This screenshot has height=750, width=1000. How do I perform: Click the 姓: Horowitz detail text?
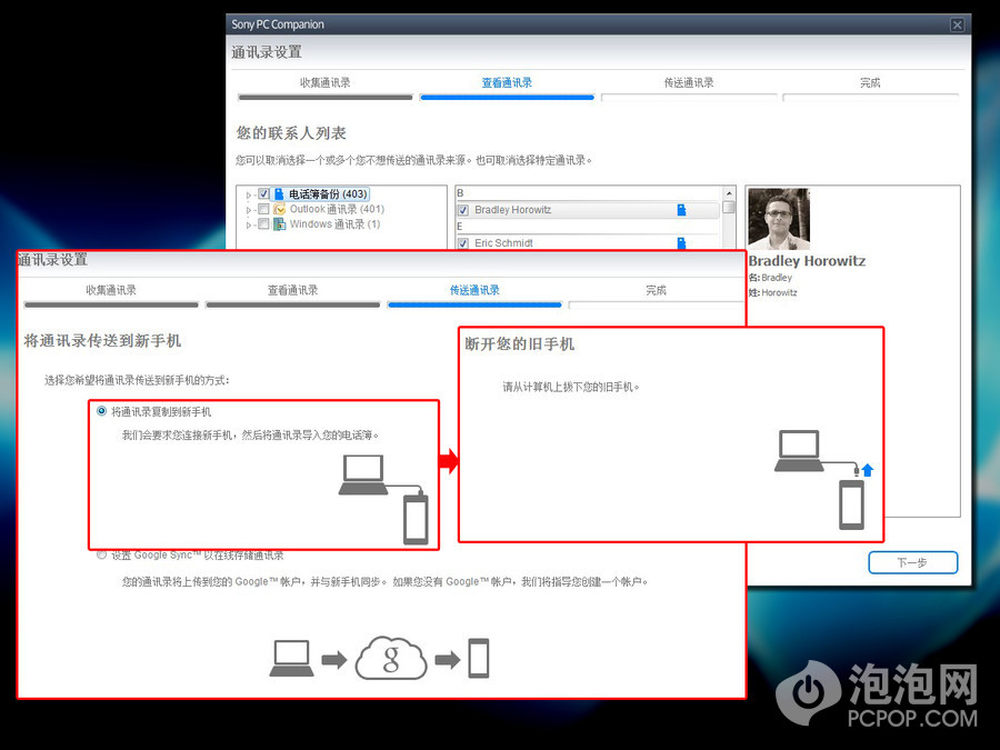tap(772, 293)
